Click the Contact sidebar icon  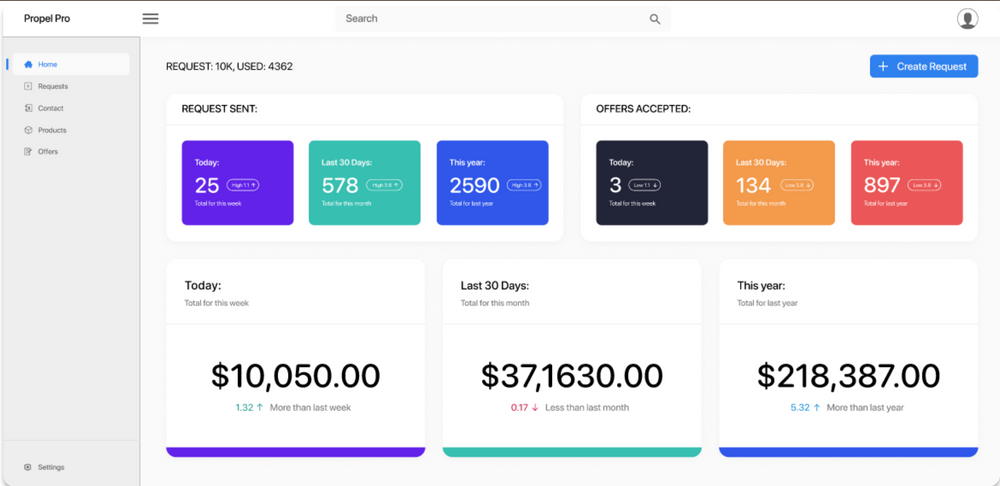click(28, 108)
